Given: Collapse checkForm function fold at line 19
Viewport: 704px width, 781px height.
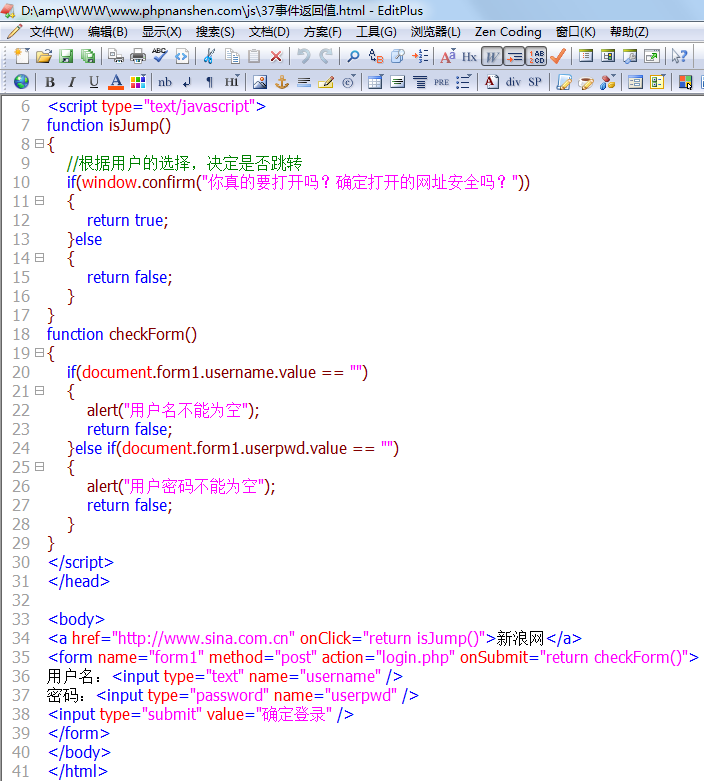Looking at the screenshot, I should click(39, 353).
